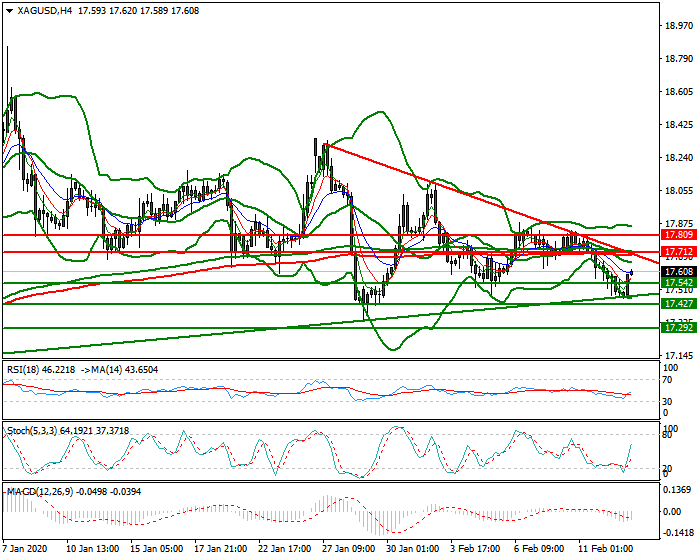Select the 18.605 price scale value
The width and height of the screenshot is (700, 560).
coord(679,92)
